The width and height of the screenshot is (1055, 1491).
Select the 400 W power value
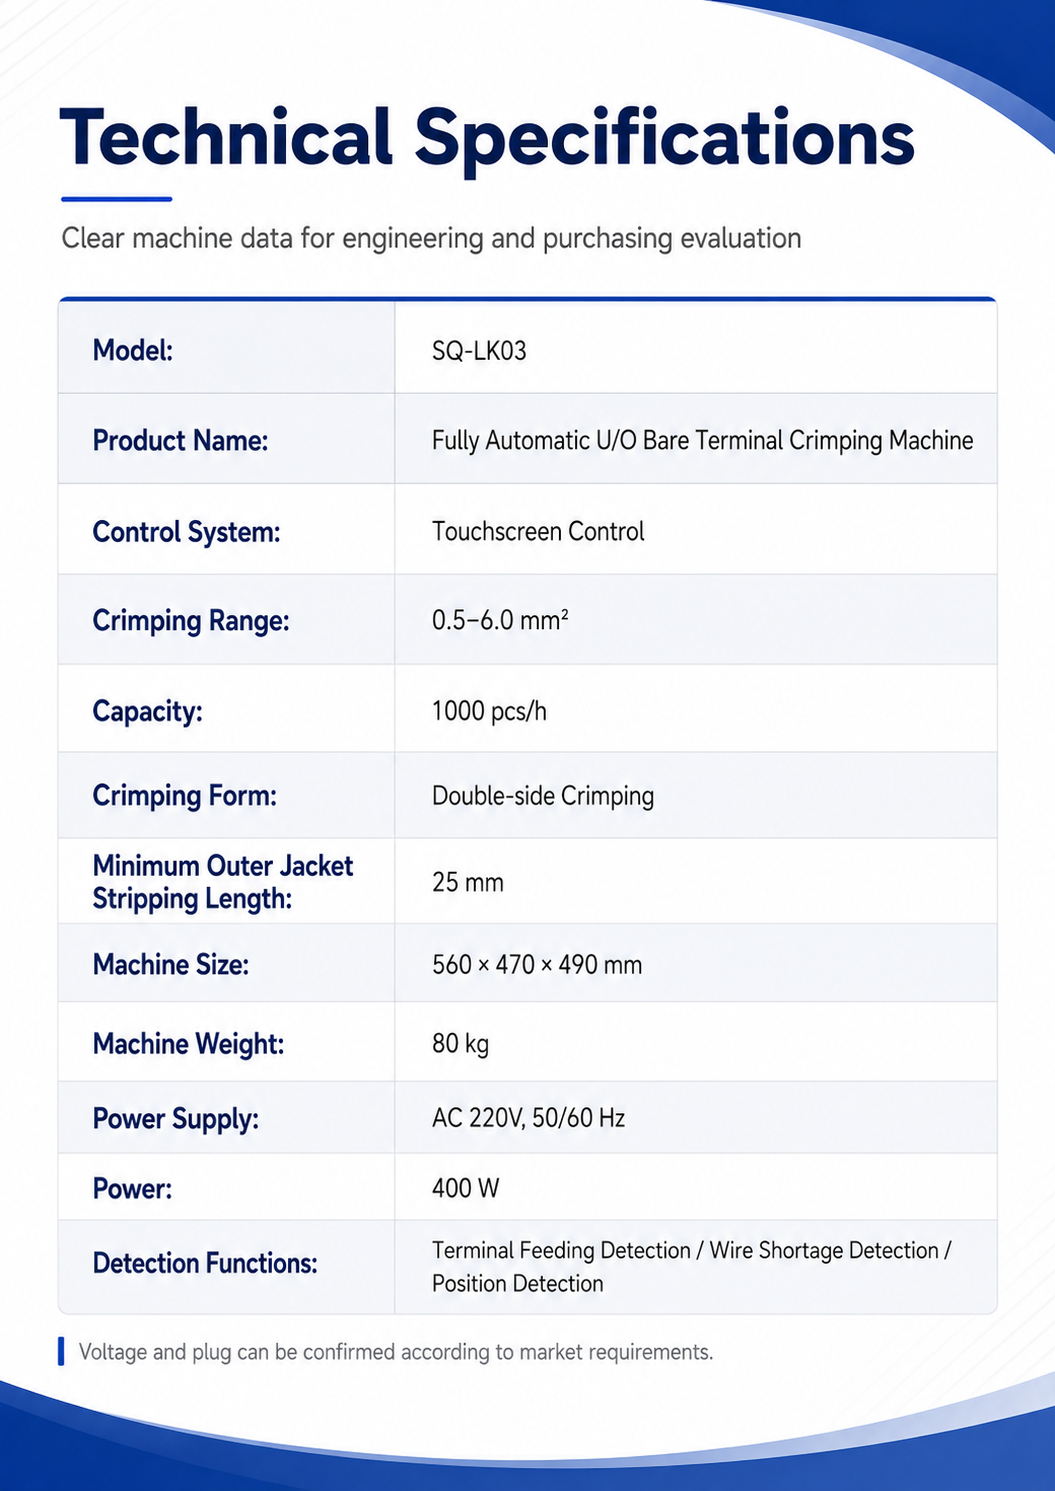point(465,1188)
